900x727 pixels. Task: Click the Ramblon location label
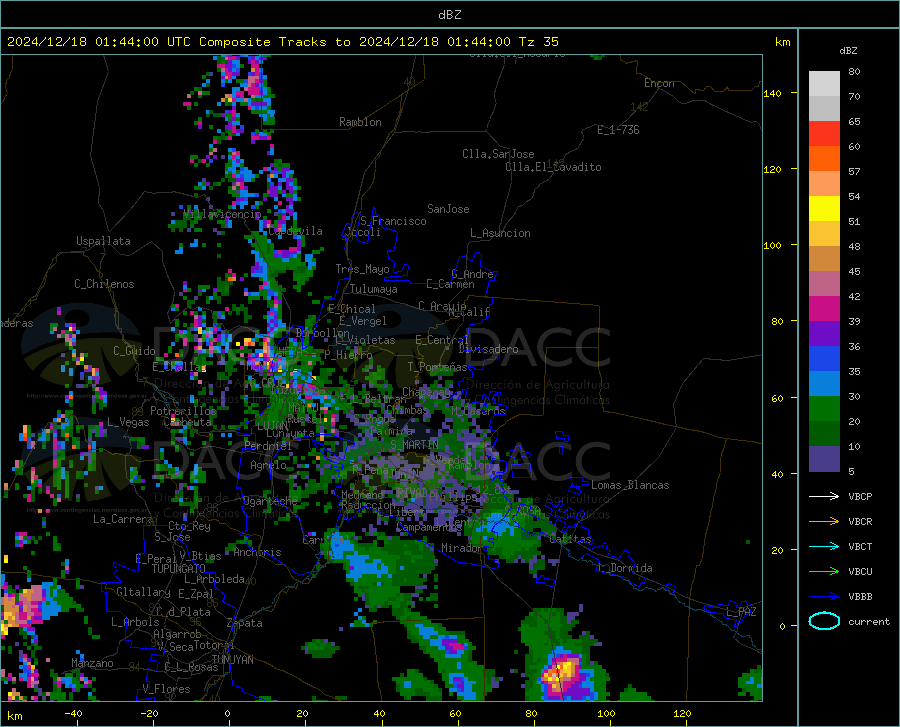(x=360, y=122)
